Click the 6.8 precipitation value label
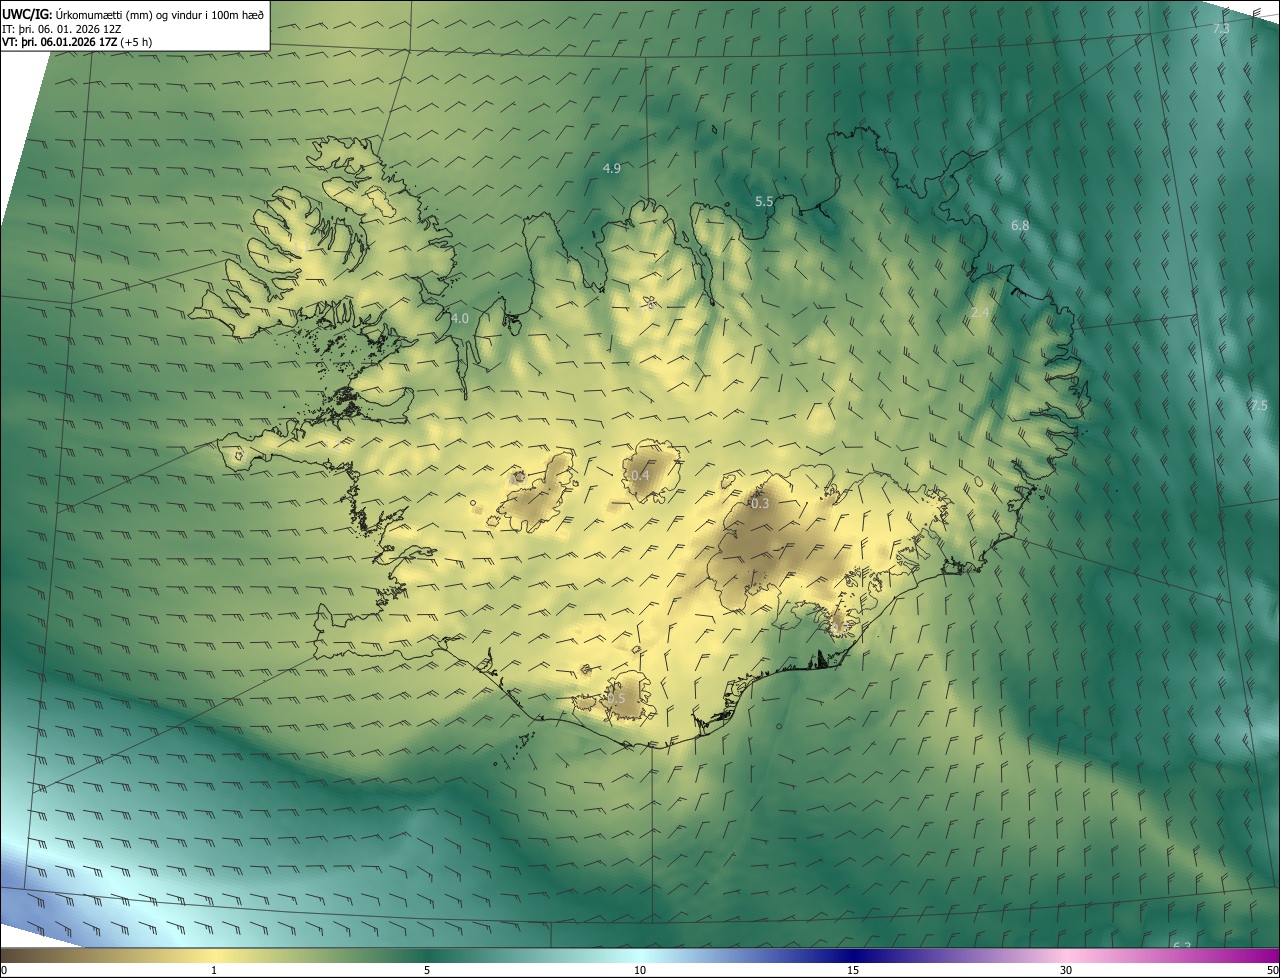The image size is (1280, 978). 1020,226
